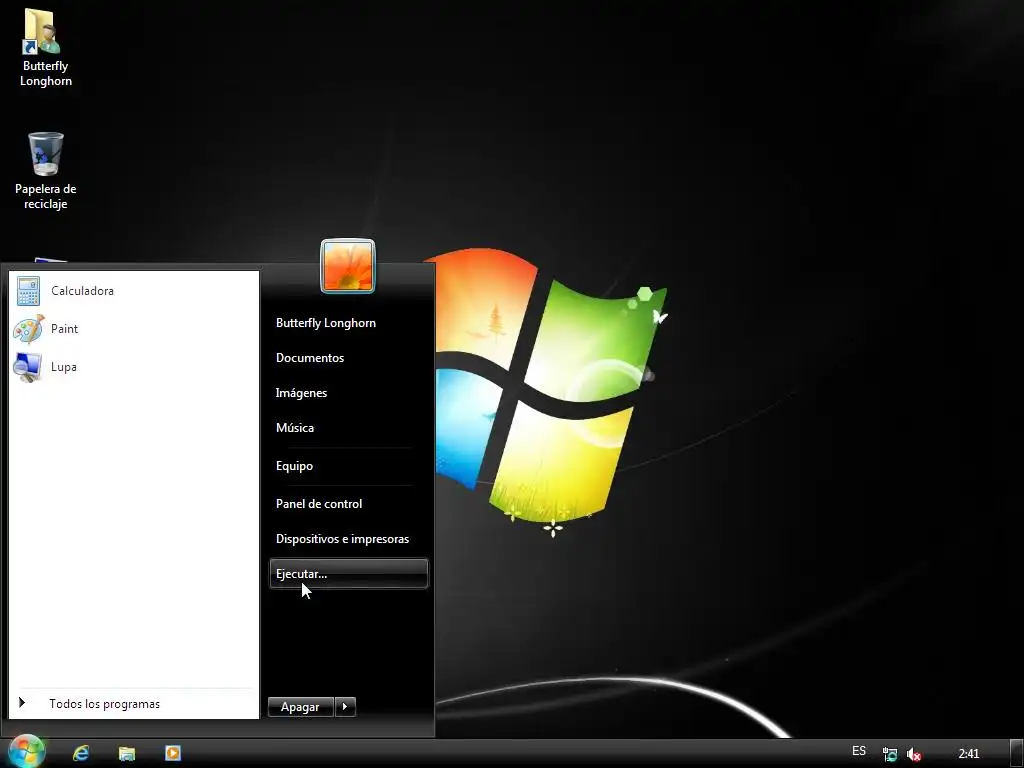Open the Lupa magnifier icon
Viewport: 1024px width, 768px height.
(28, 367)
